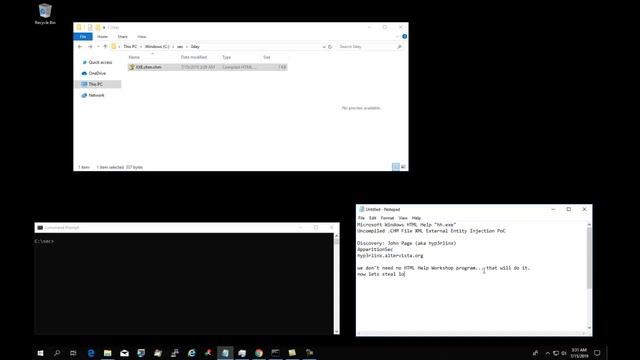Click Notepad vertical scrollbar thumb

589,258
